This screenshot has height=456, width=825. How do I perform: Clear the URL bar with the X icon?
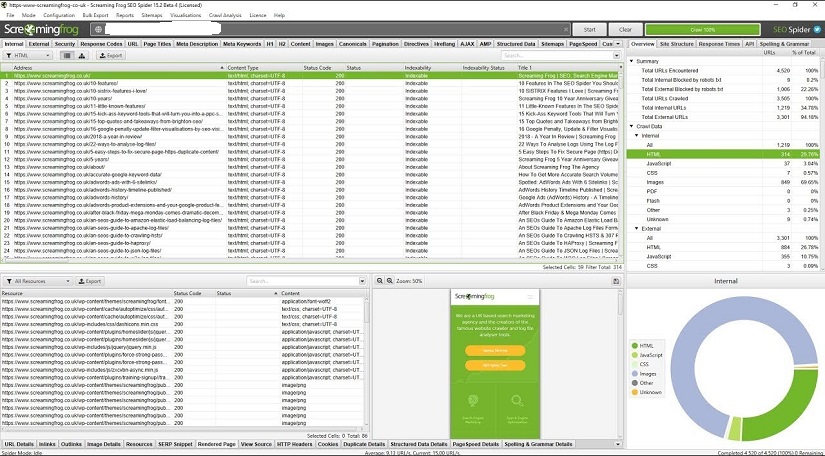(566, 29)
